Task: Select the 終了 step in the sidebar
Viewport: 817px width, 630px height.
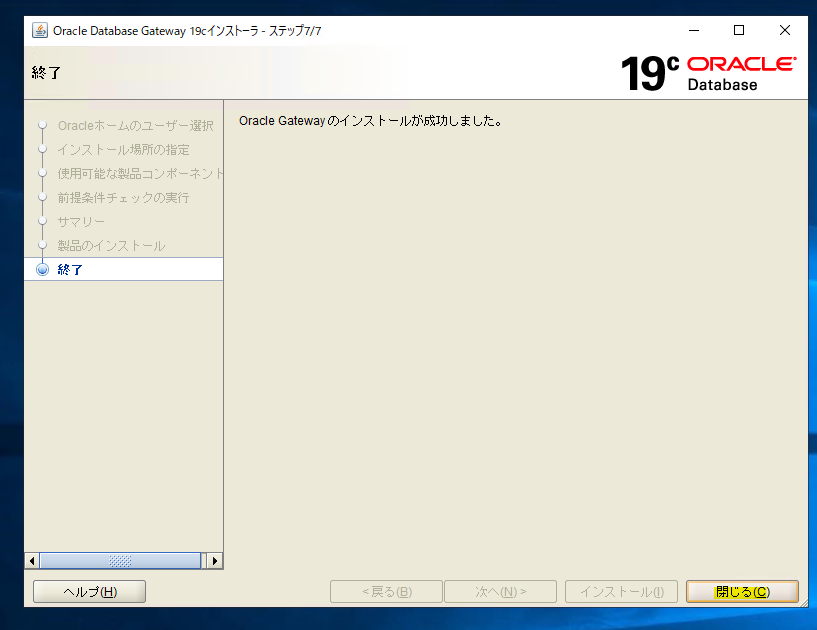Action: (x=123, y=269)
